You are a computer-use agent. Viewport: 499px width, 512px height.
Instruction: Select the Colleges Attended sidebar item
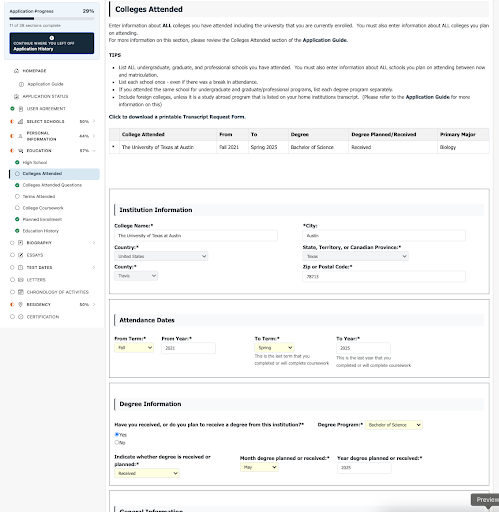click(x=54, y=174)
